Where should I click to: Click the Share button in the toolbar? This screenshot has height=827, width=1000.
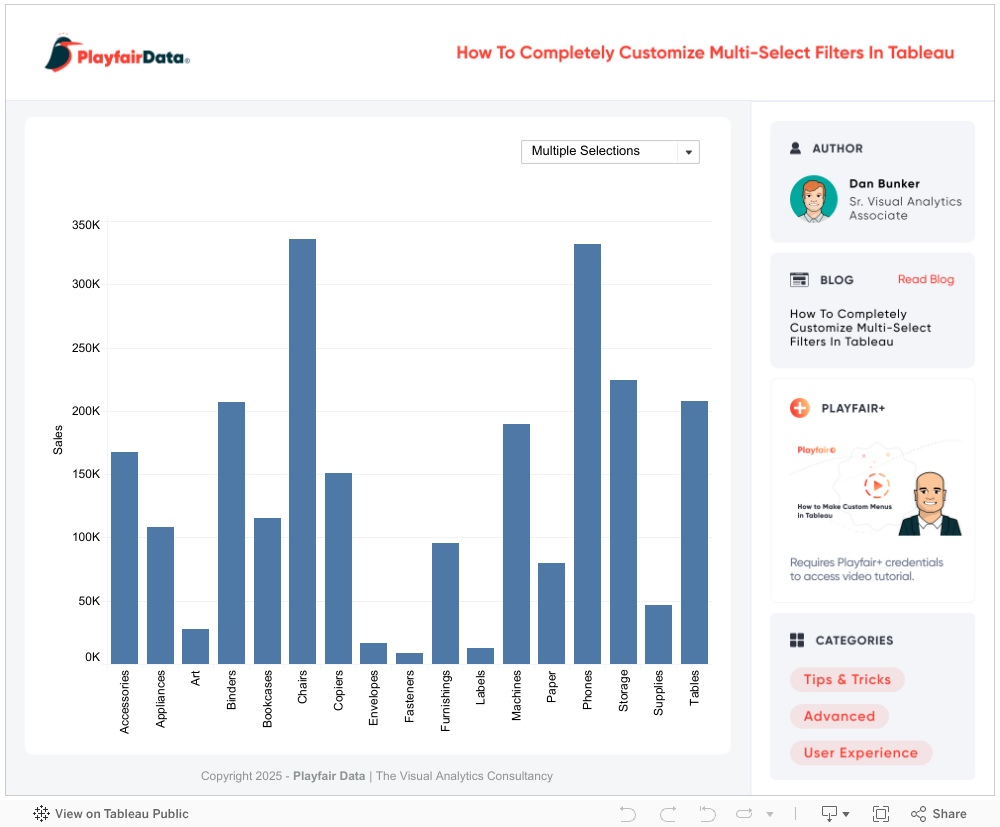pyautogui.click(x=938, y=814)
